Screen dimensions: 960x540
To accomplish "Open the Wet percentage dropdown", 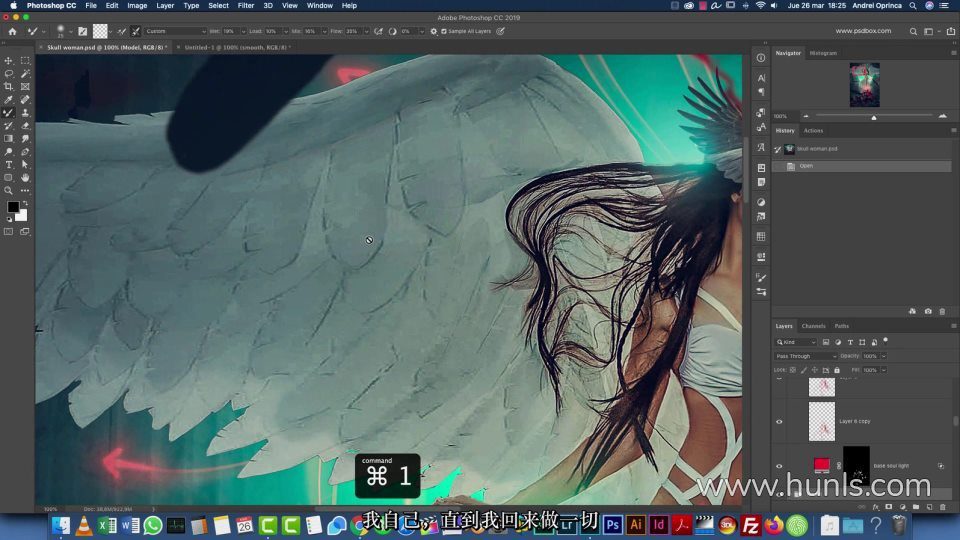I will coord(243,31).
